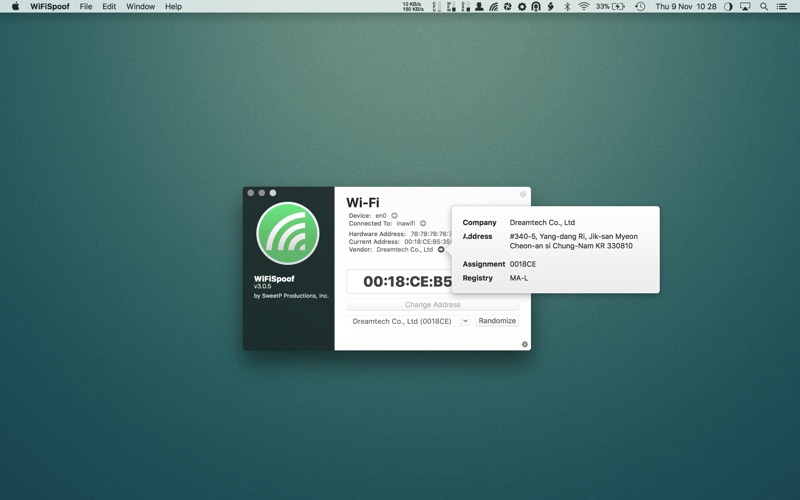Click the info arrow next to Vendor Dreamtech
This screenshot has height=500, width=800.
(x=441, y=249)
